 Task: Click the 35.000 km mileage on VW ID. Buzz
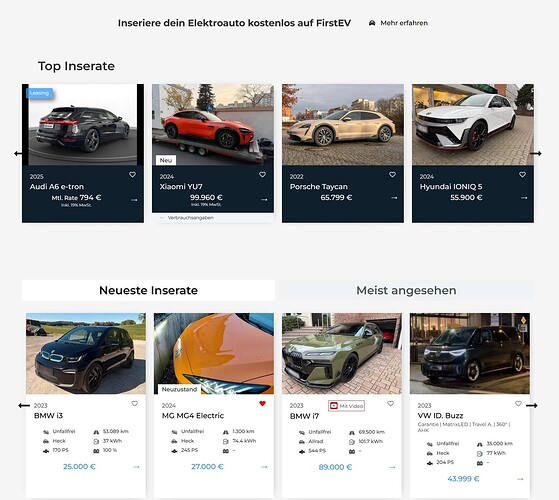(499, 444)
